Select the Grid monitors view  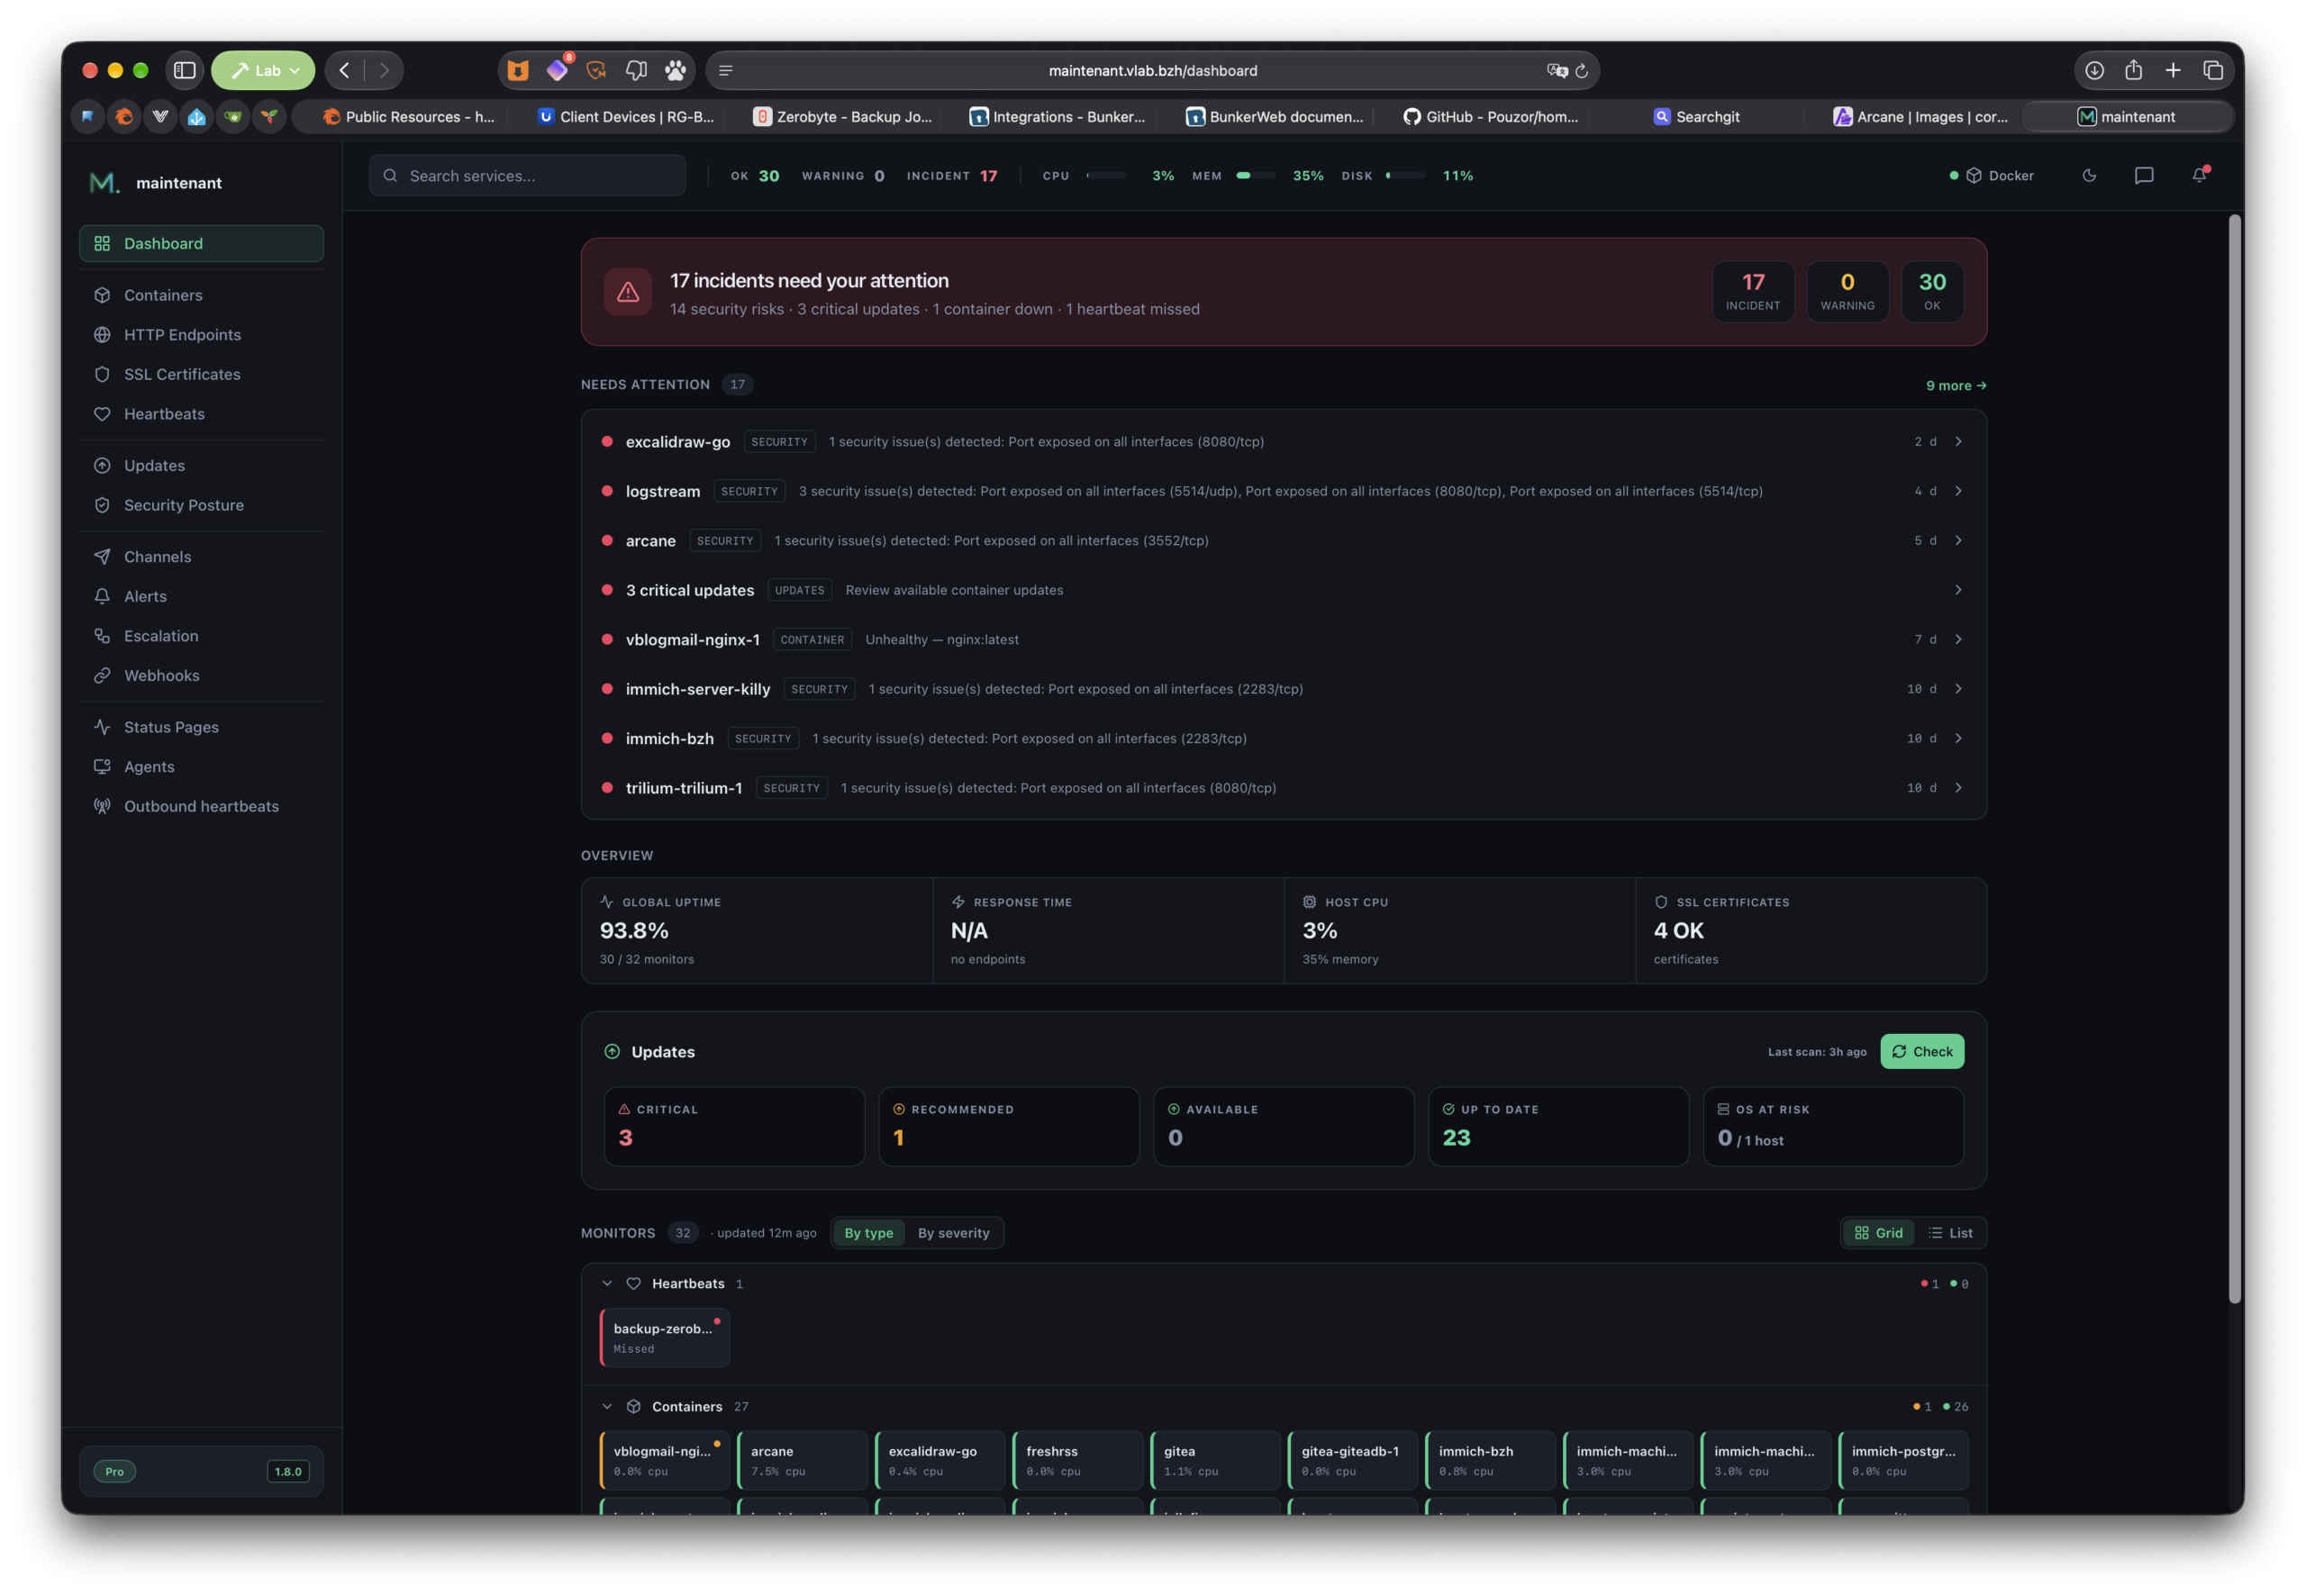point(1878,1232)
